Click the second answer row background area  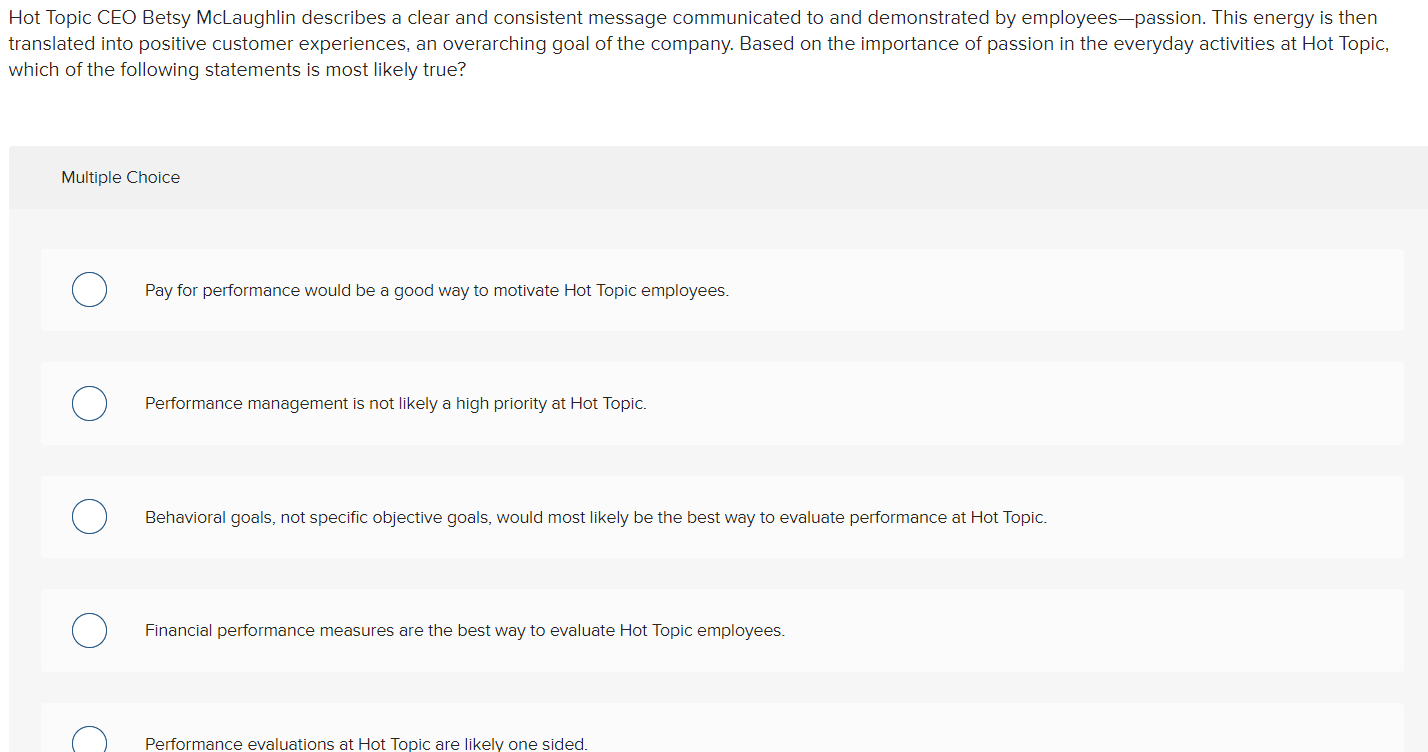click(x=900, y=403)
